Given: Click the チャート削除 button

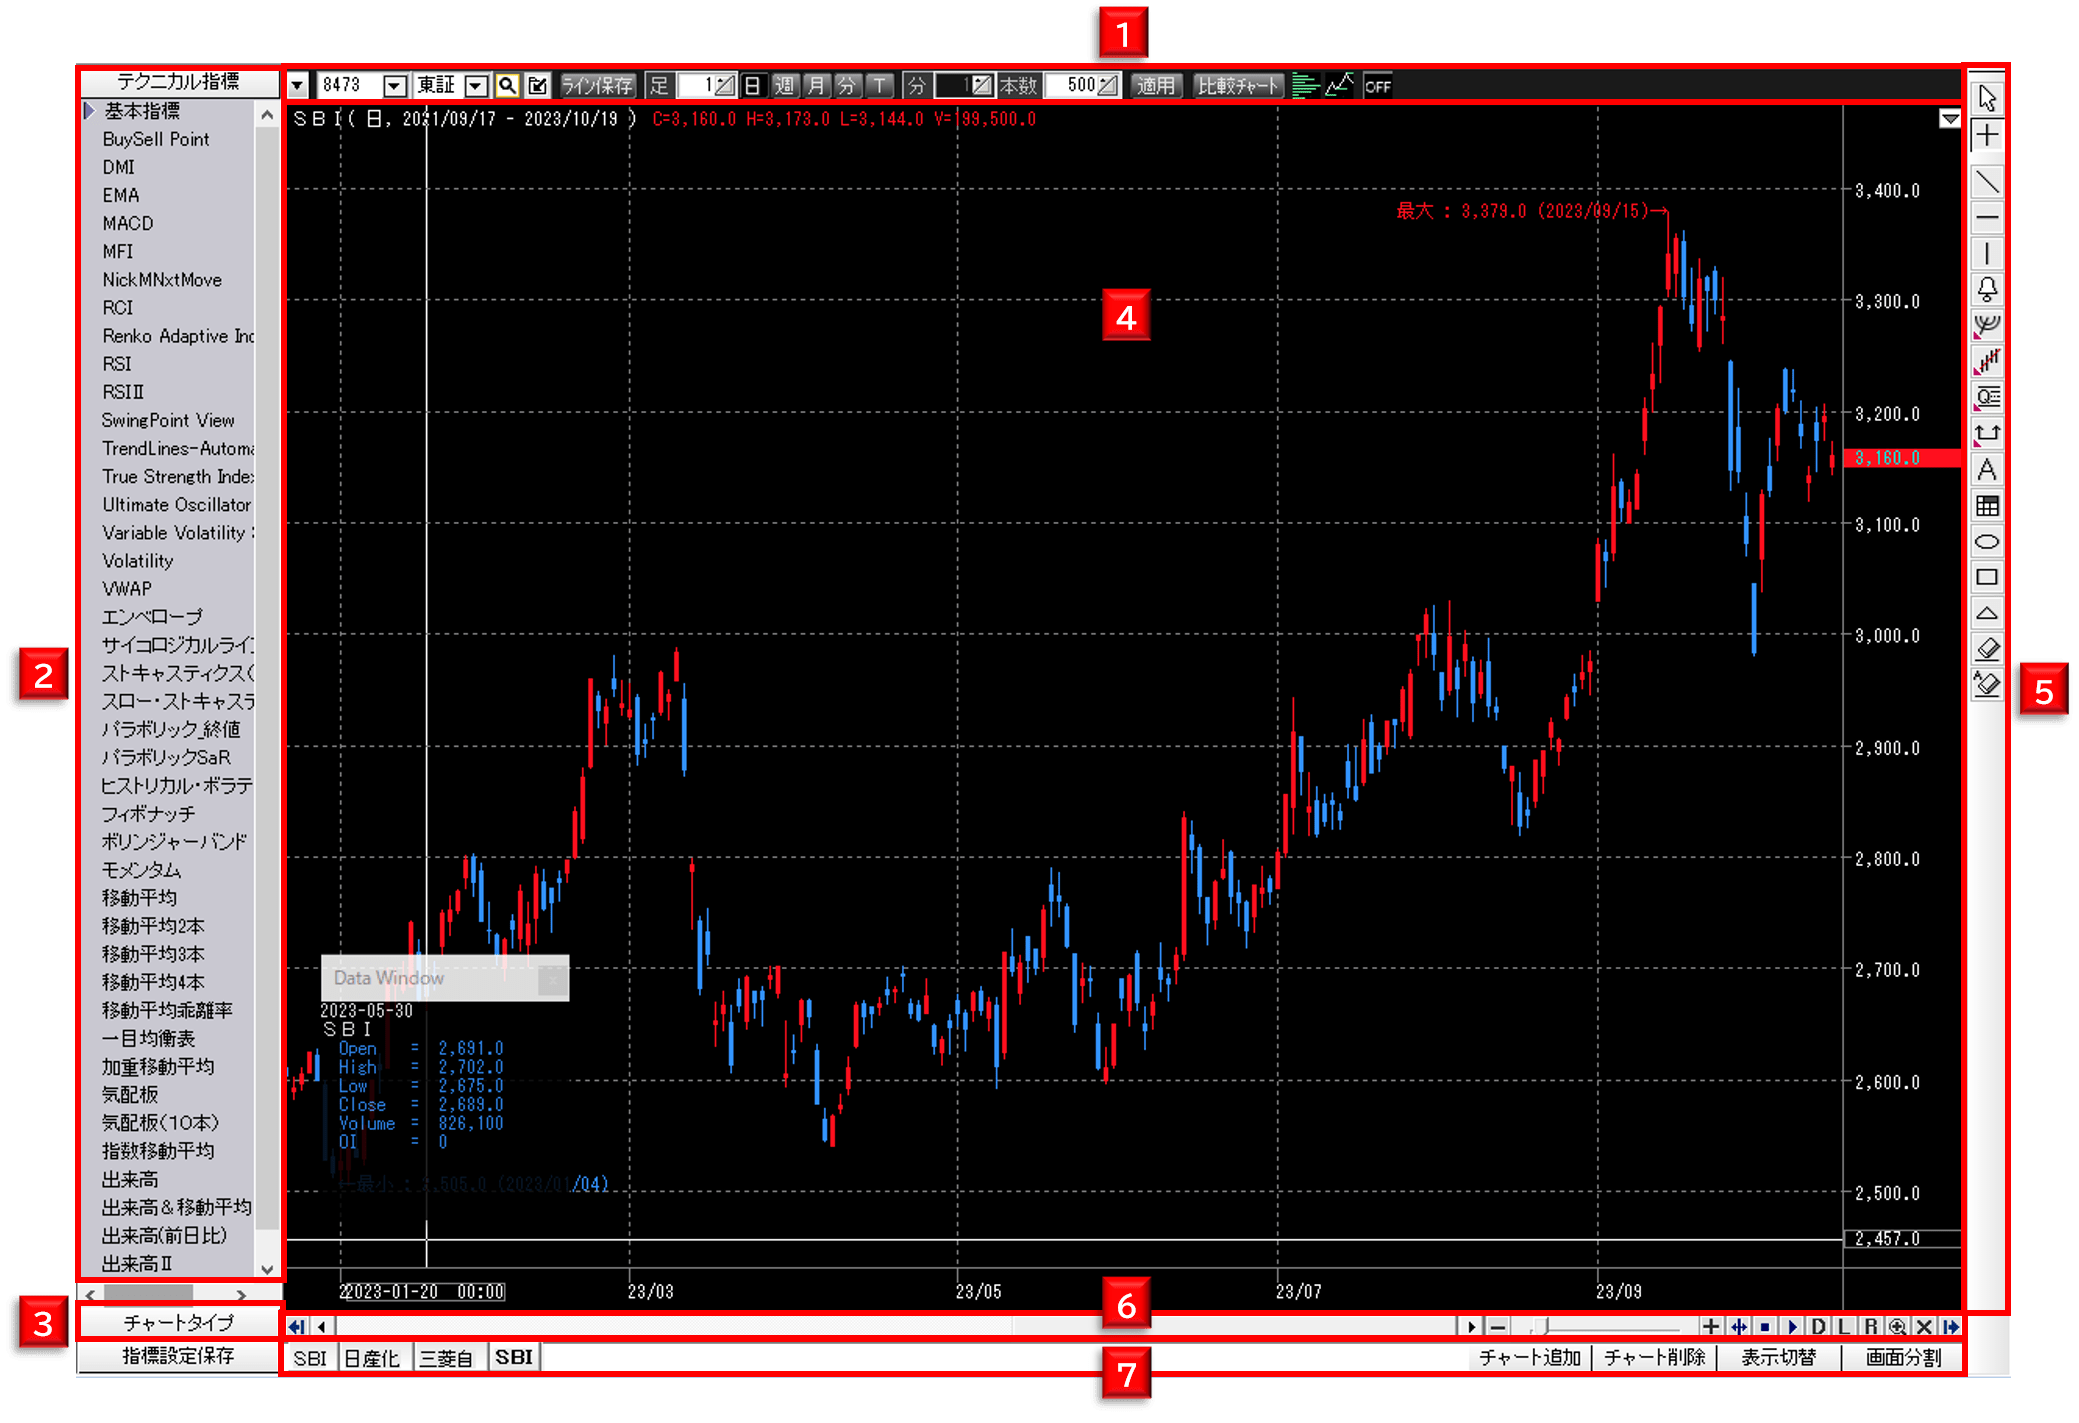Looking at the screenshot, I should coord(1655,1358).
